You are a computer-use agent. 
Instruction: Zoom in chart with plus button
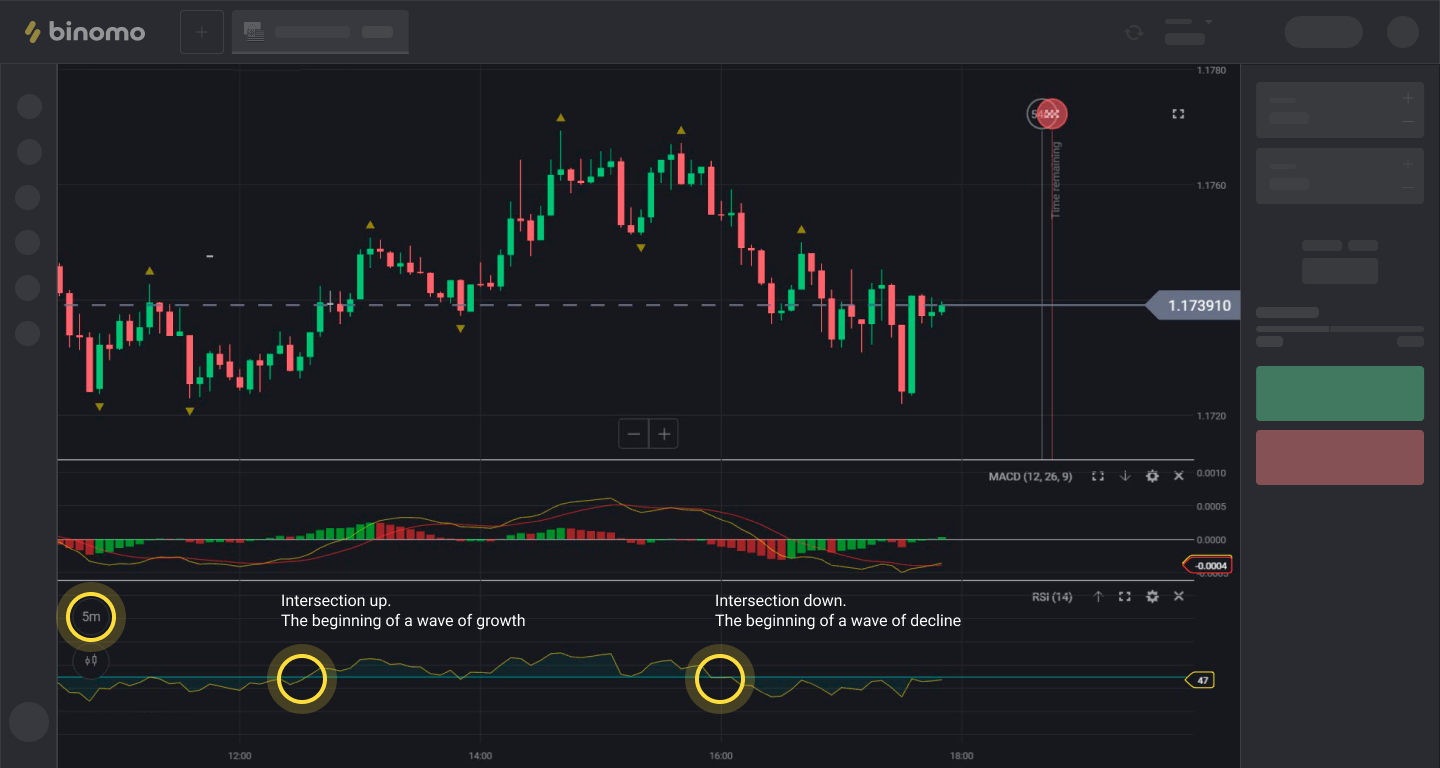tap(664, 434)
